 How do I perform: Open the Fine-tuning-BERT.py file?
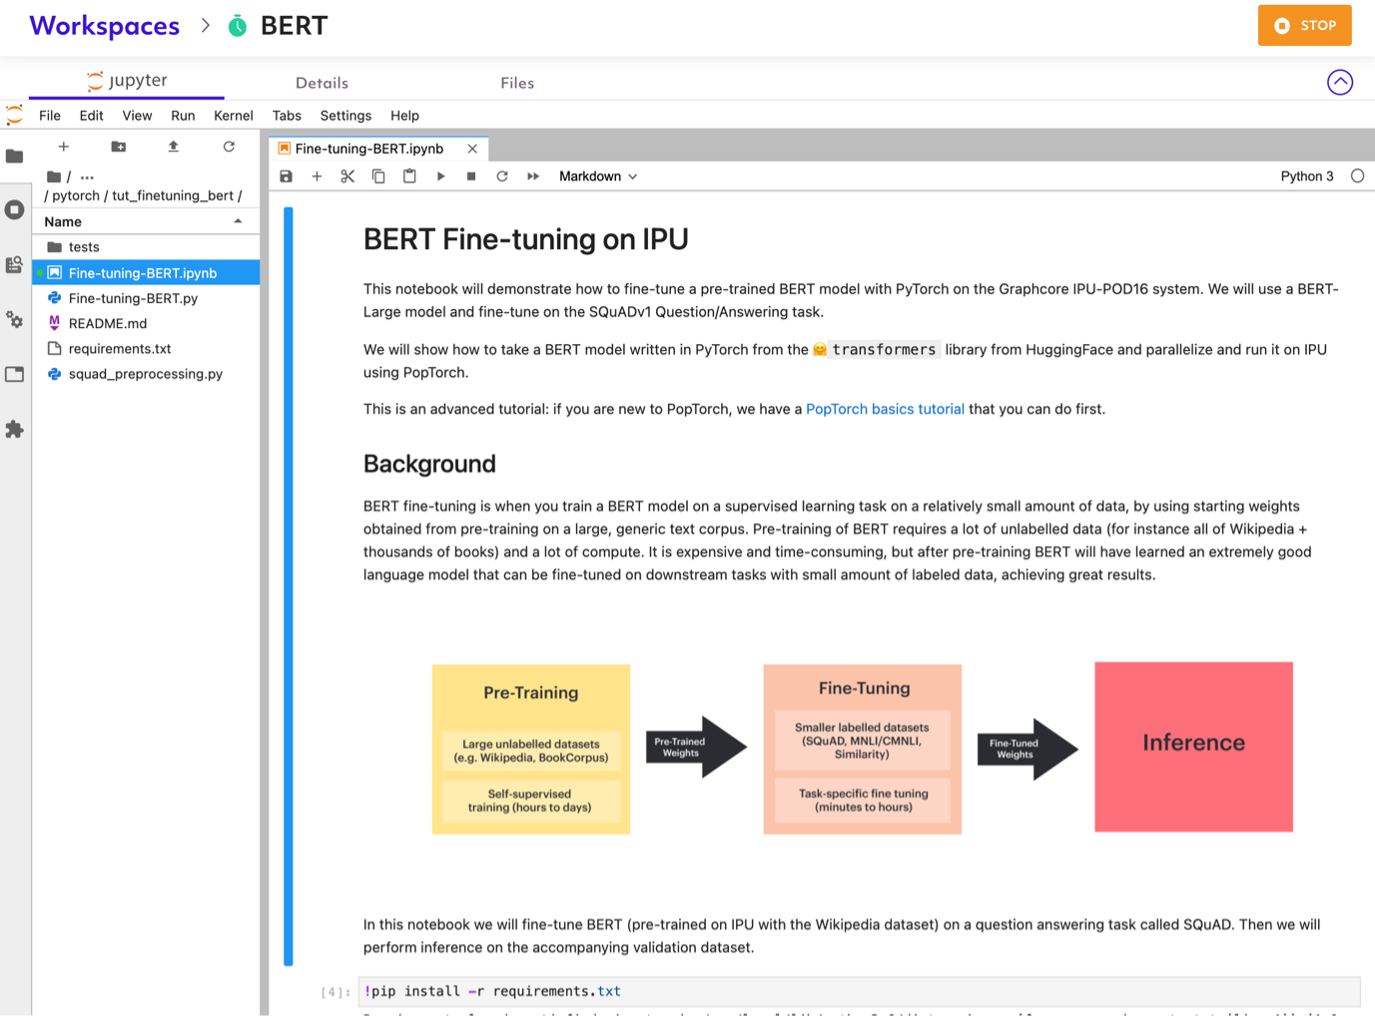click(x=146, y=298)
